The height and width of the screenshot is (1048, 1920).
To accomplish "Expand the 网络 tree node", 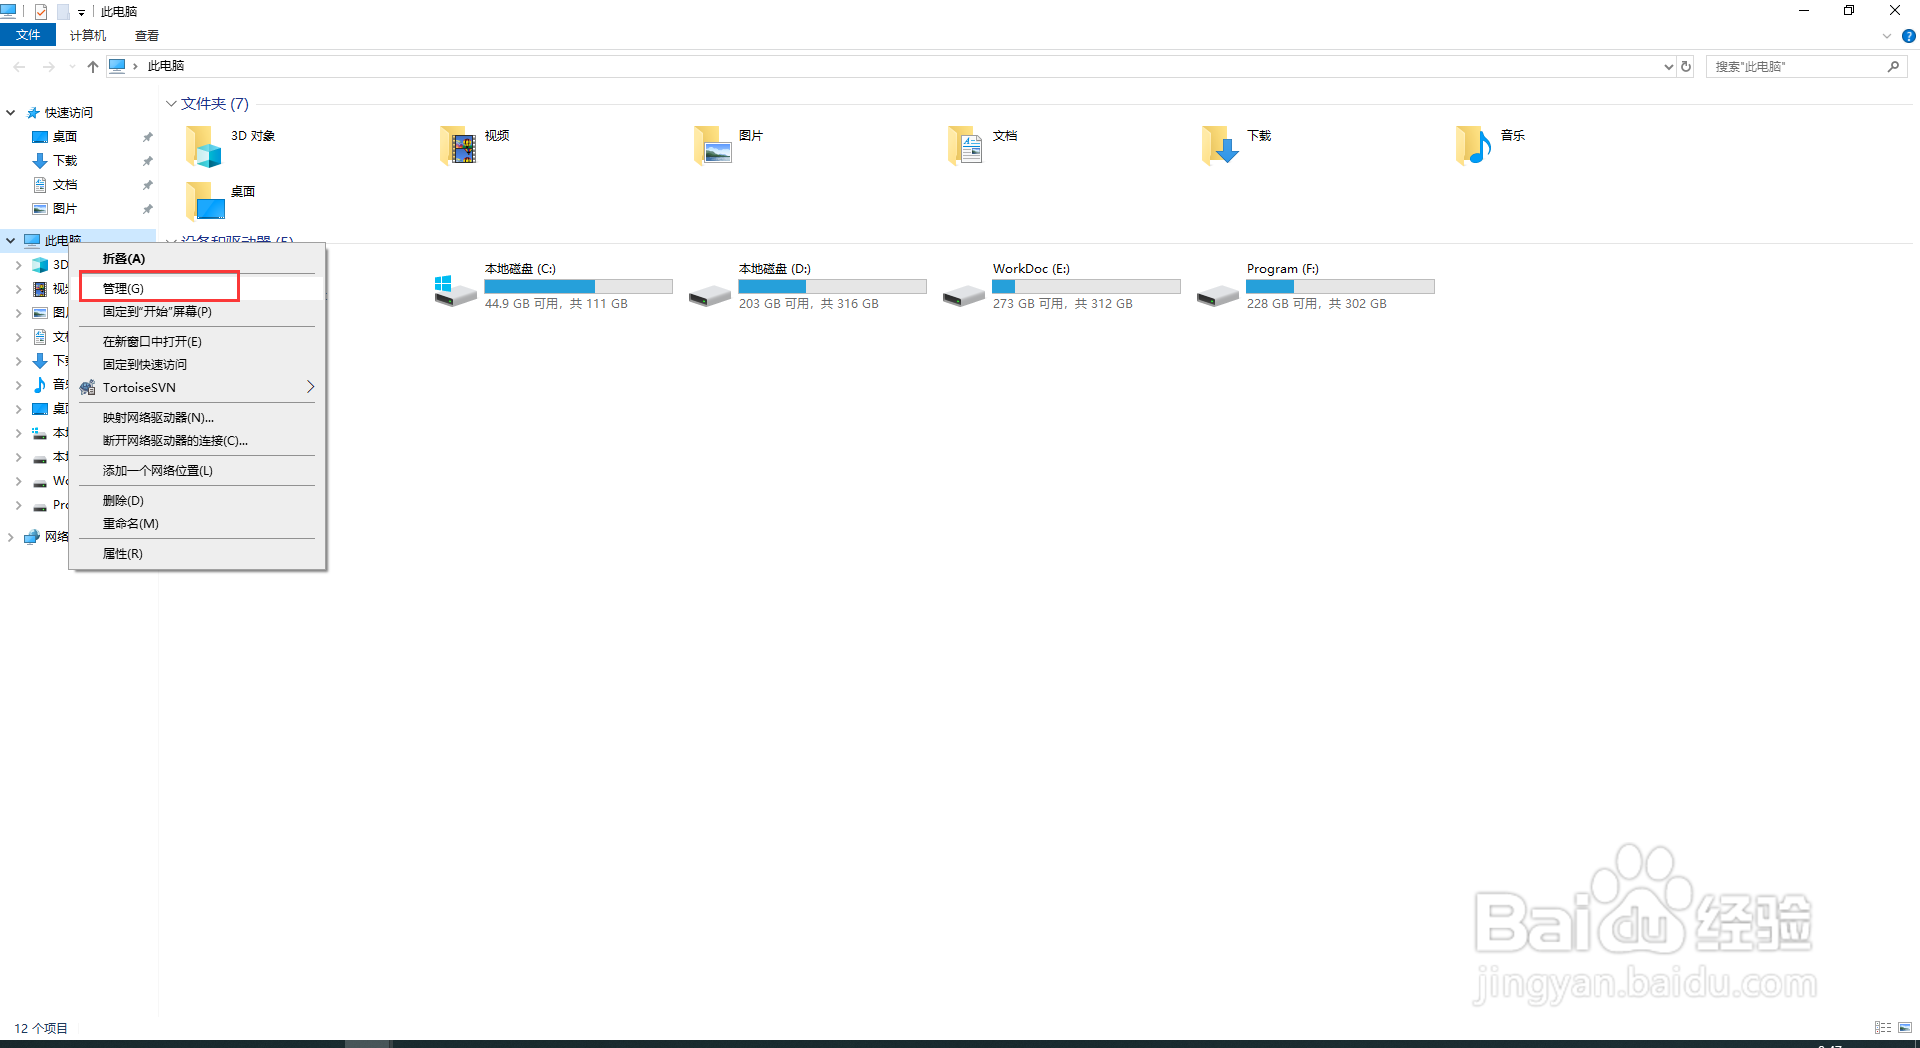I will 11,537.
